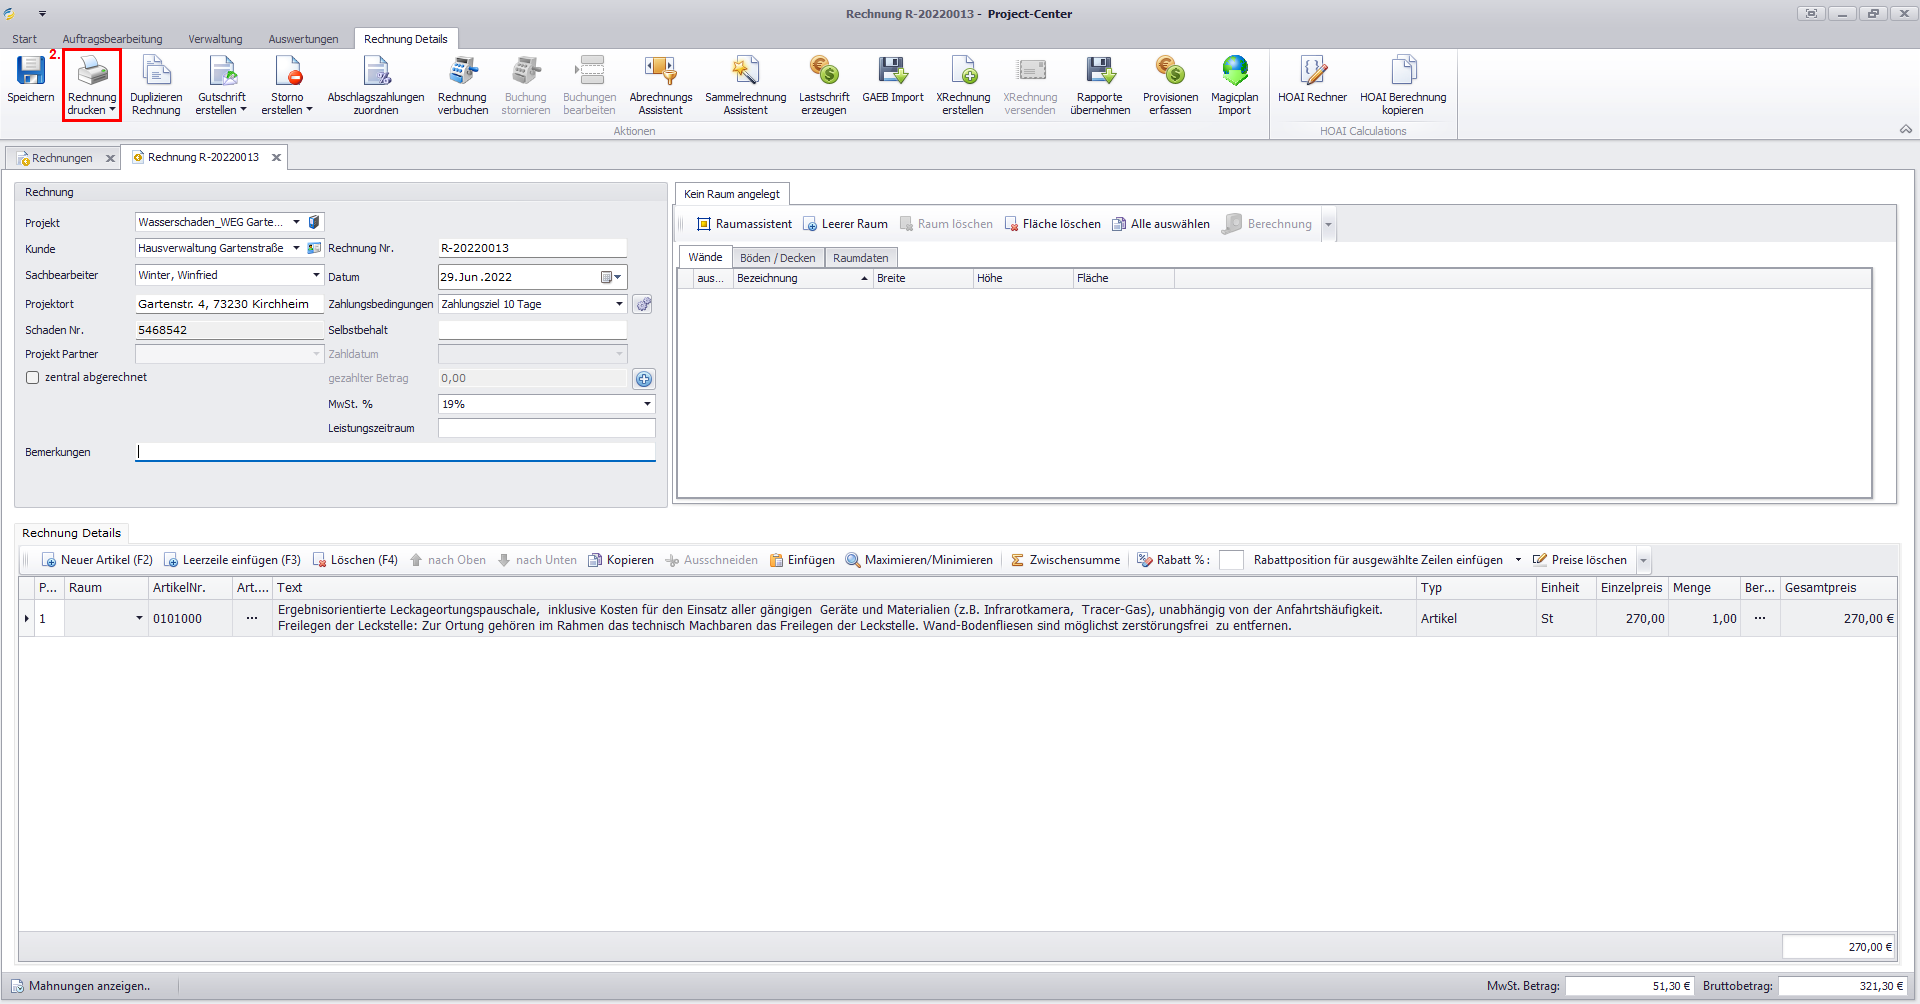Viewport: 1920px width, 1004px height.
Task: Switch to the Auftragsbearbeitung ribbon tab
Action: click(x=112, y=39)
